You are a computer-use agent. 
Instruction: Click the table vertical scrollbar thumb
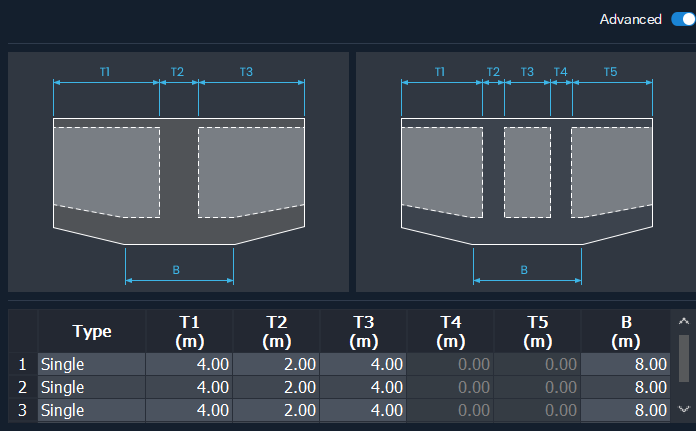684,358
